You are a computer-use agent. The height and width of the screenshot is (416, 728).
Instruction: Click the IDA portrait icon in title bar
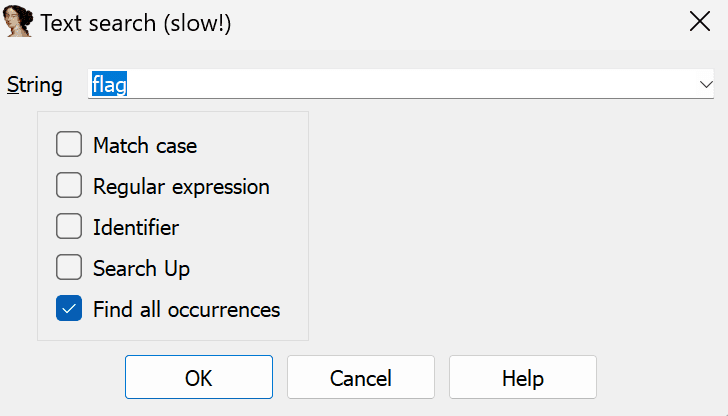pyautogui.click(x=18, y=21)
